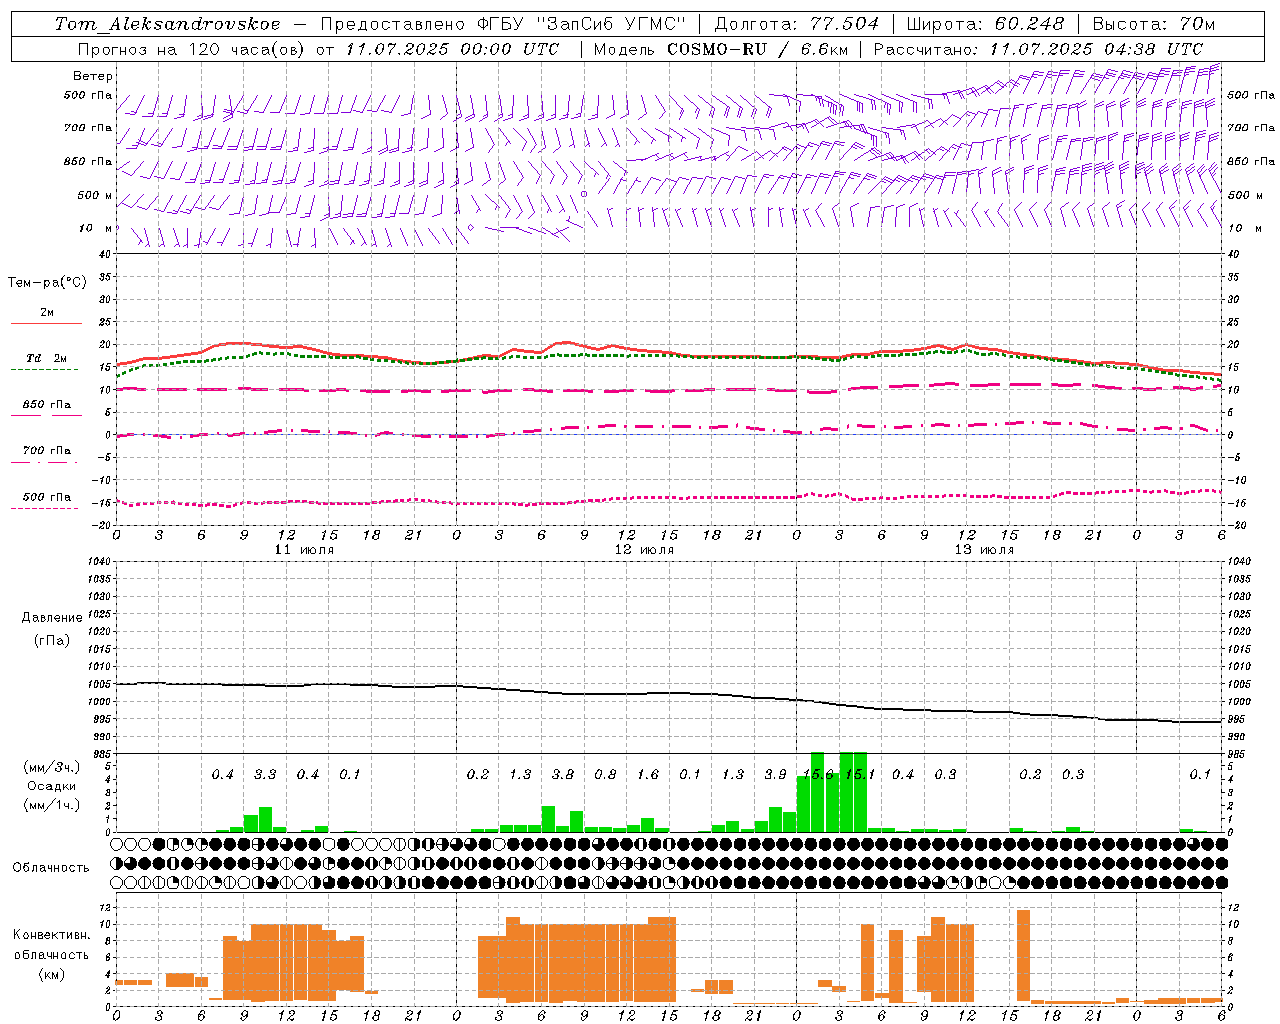The width and height of the screenshot is (1280, 1024).
Task: Click the date label 13 июля
Action: [984, 550]
